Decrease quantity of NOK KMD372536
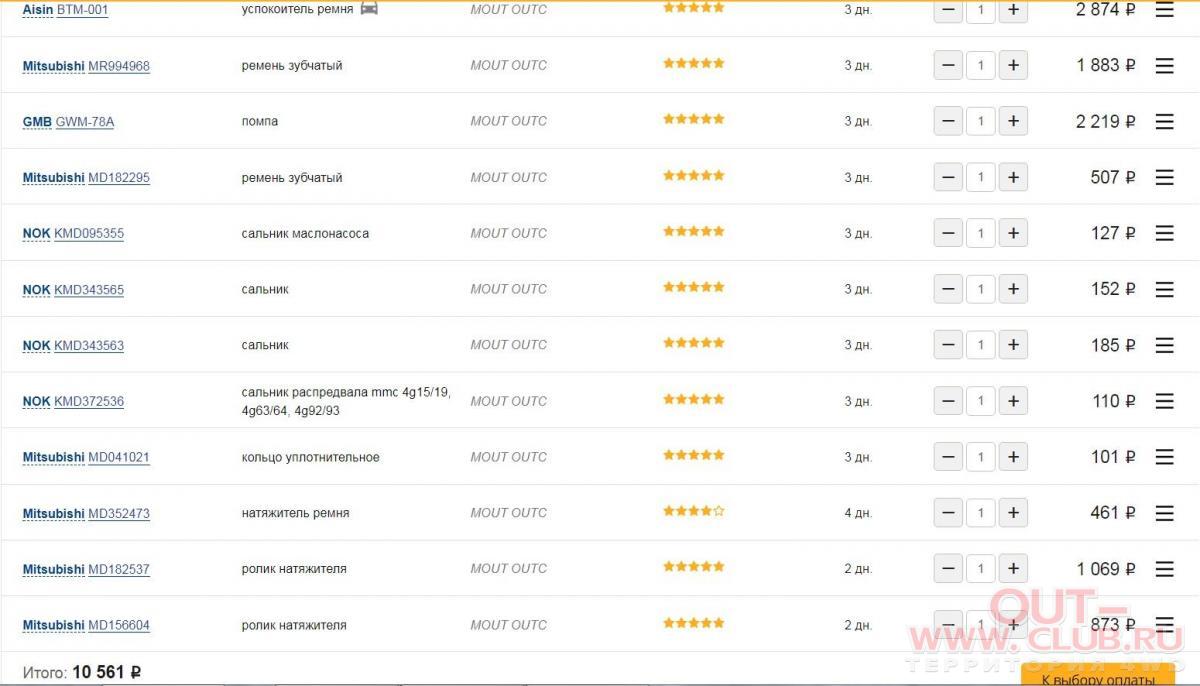The image size is (1200, 686). [x=948, y=401]
